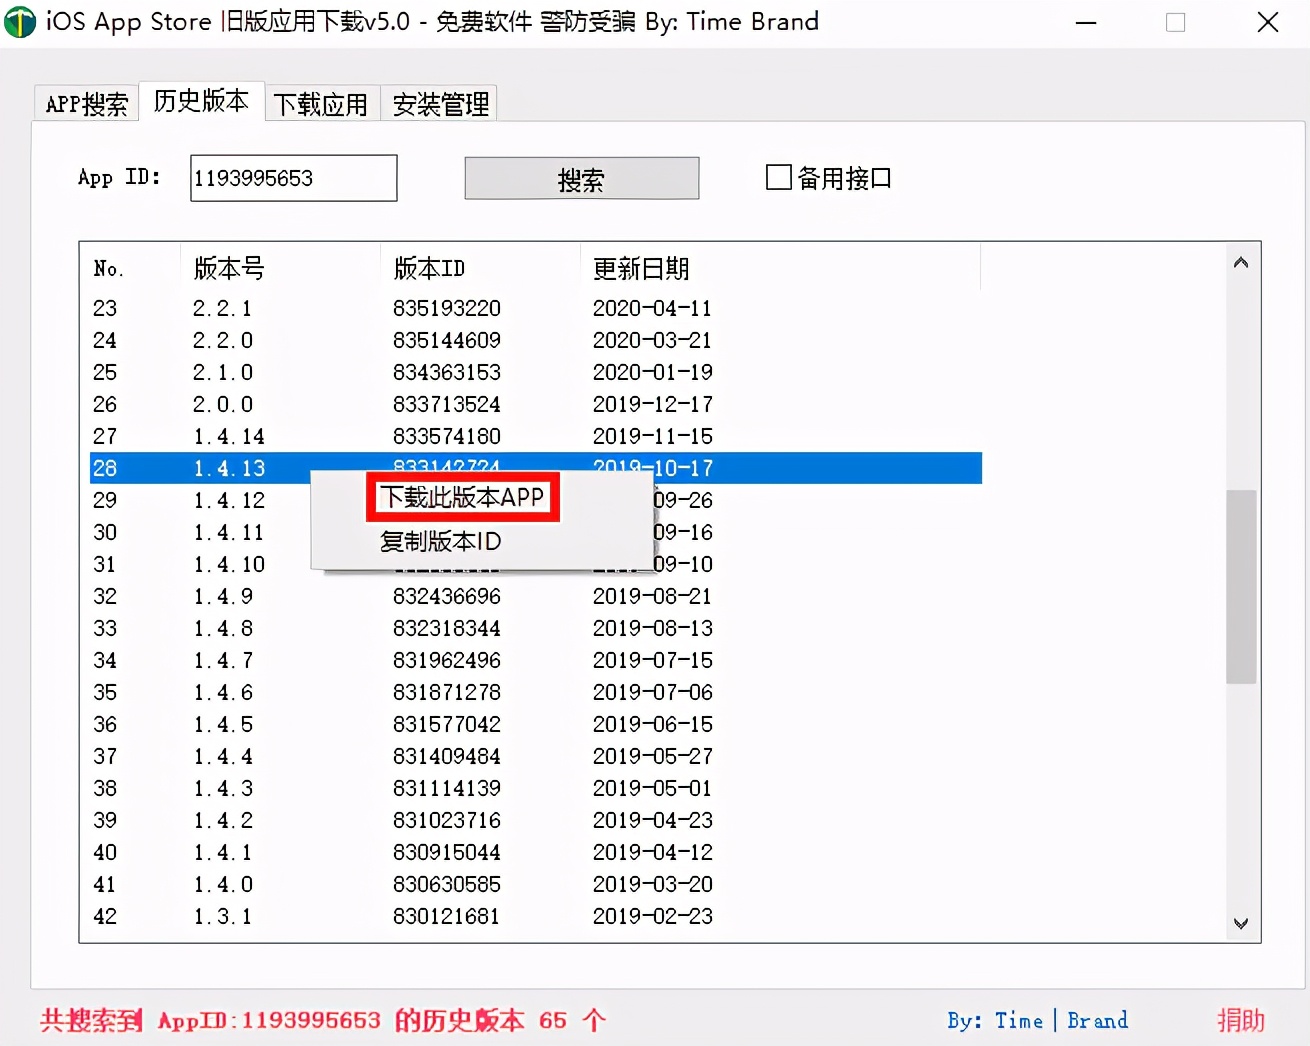Switch to the 历史版本 tab
The height and width of the screenshot is (1046, 1310).
pos(201,100)
